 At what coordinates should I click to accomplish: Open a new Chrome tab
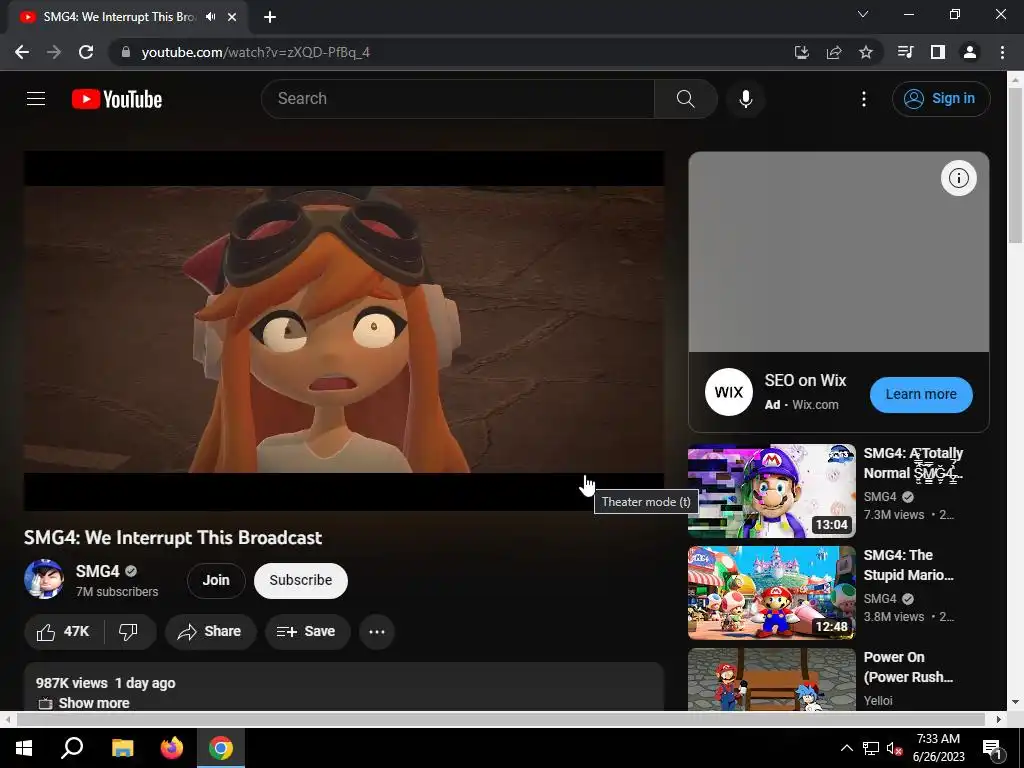coord(270,17)
